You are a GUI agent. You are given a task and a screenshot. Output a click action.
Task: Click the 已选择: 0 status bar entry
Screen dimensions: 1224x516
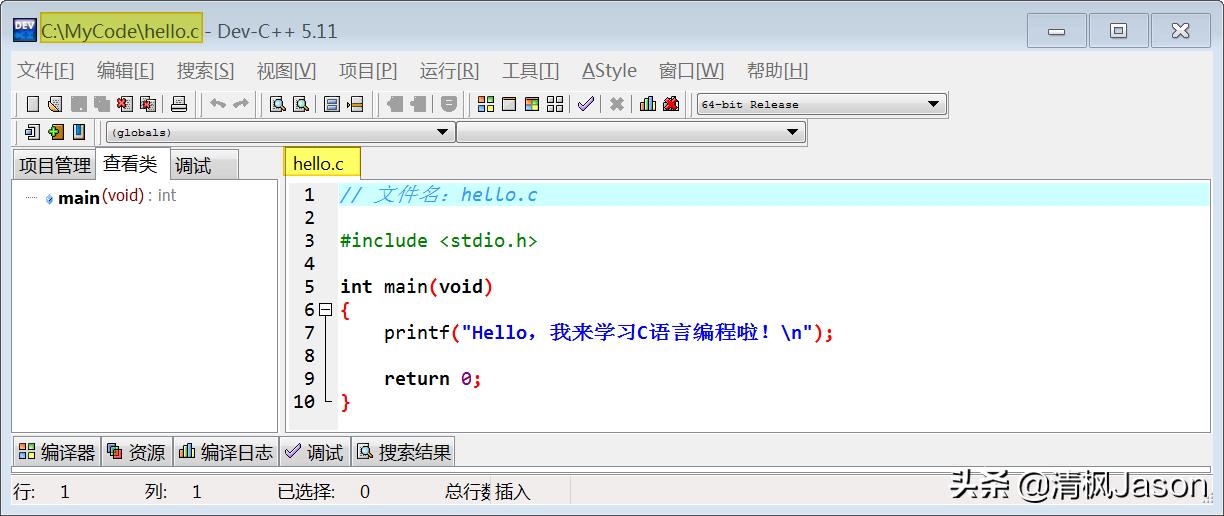(323, 492)
